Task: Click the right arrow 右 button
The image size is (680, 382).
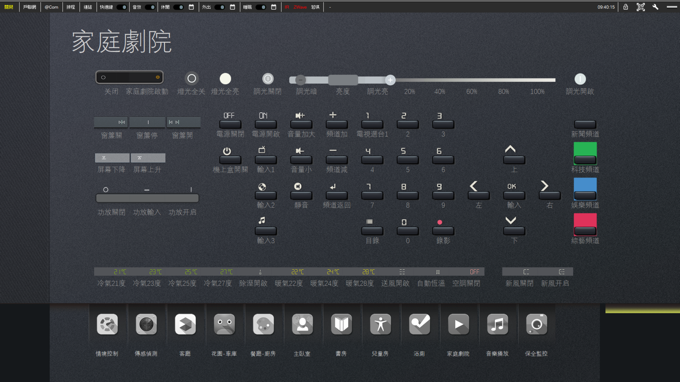Action: tap(549, 196)
